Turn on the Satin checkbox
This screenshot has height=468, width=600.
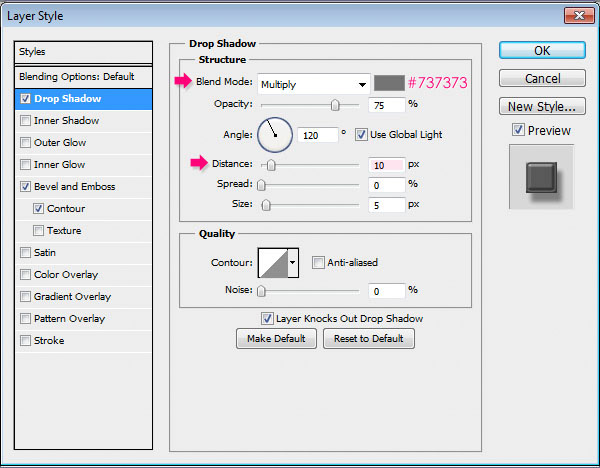tap(25, 253)
